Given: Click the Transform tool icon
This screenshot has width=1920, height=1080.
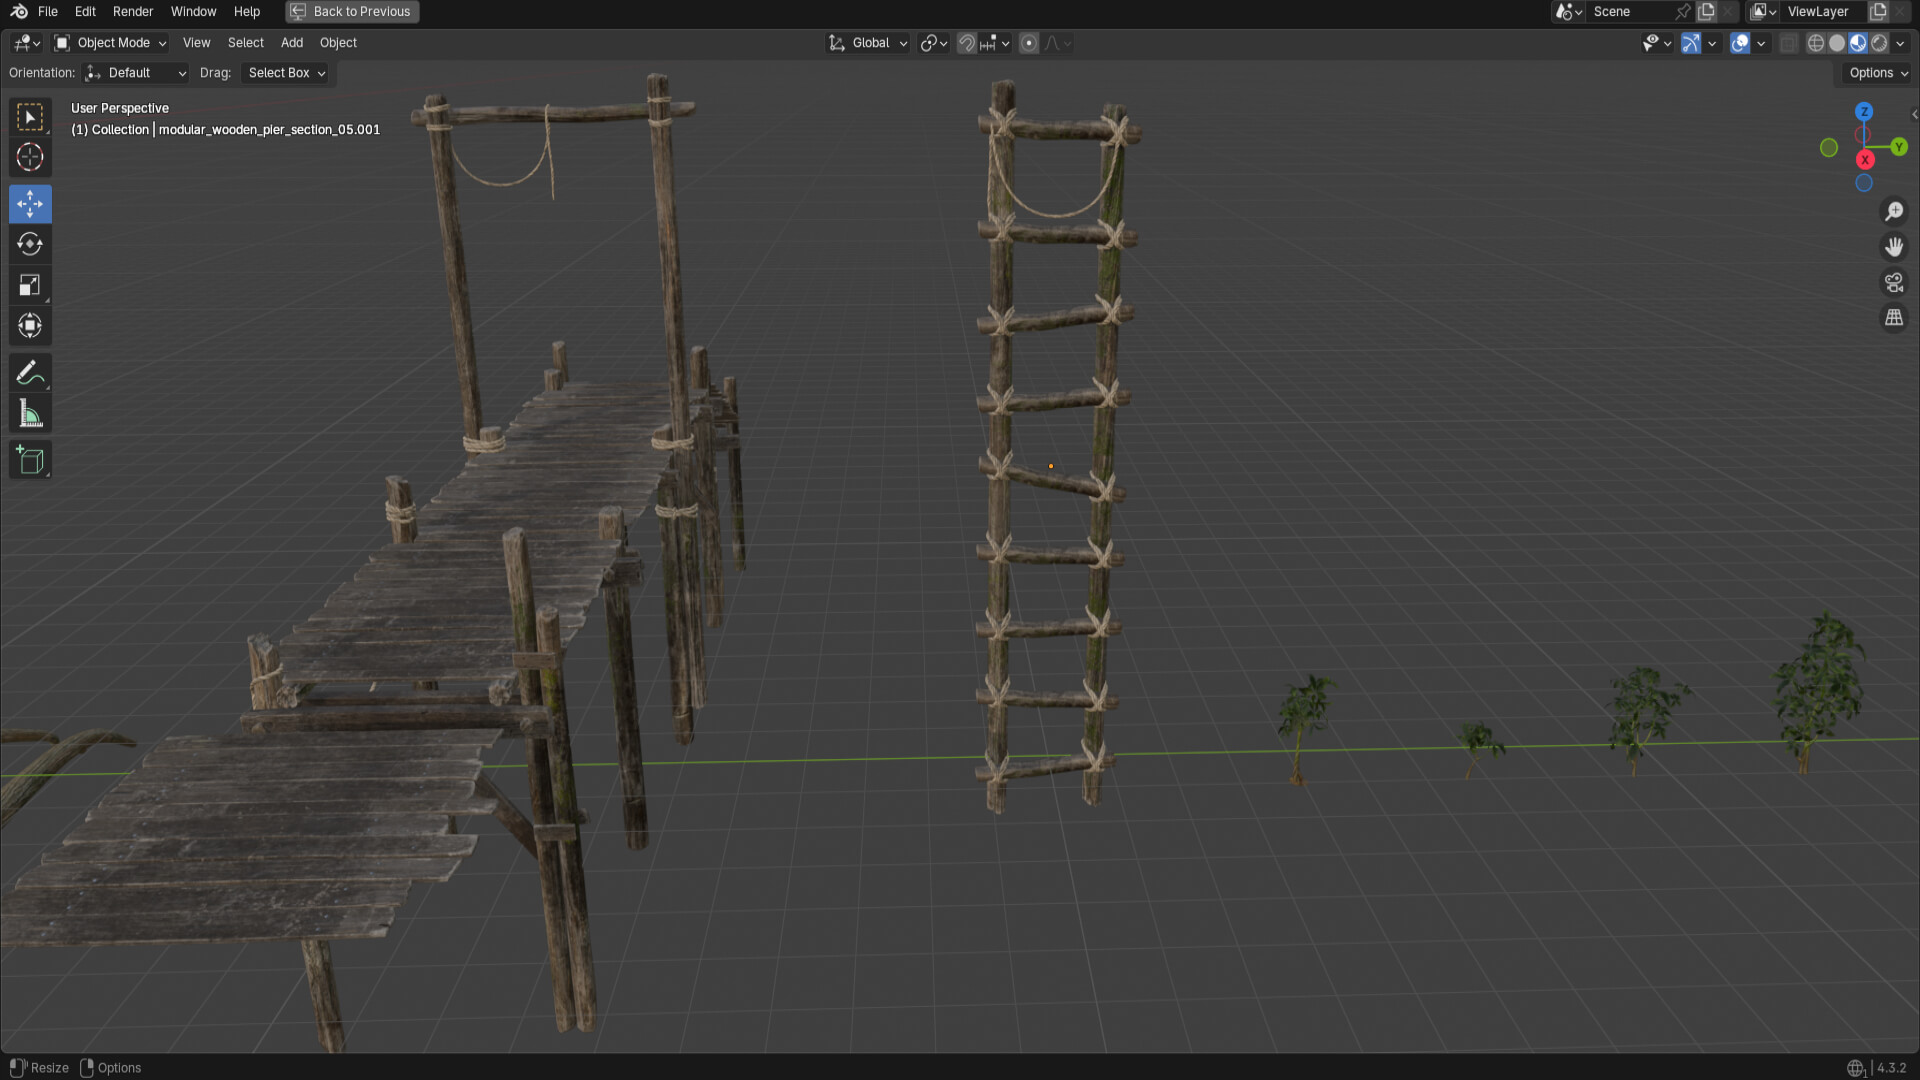Looking at the screenshot, I should click(x=30, y=325).
